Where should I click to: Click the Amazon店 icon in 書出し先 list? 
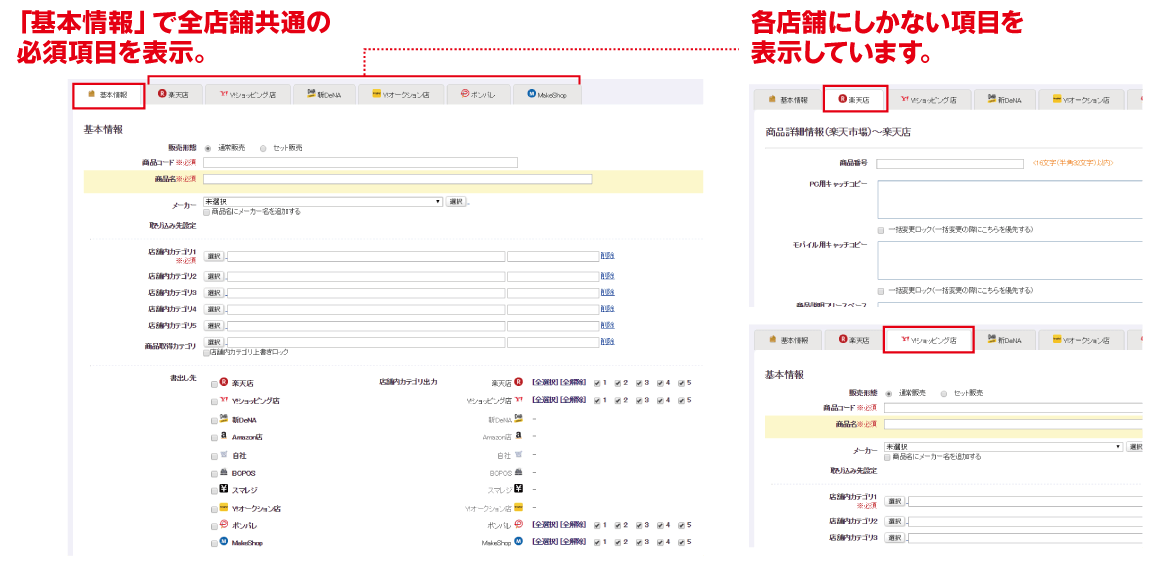click(x=224, y=436)
